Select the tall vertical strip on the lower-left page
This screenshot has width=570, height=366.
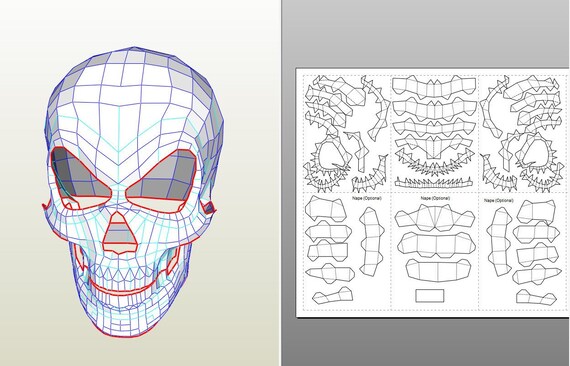(x=372, y=241)
